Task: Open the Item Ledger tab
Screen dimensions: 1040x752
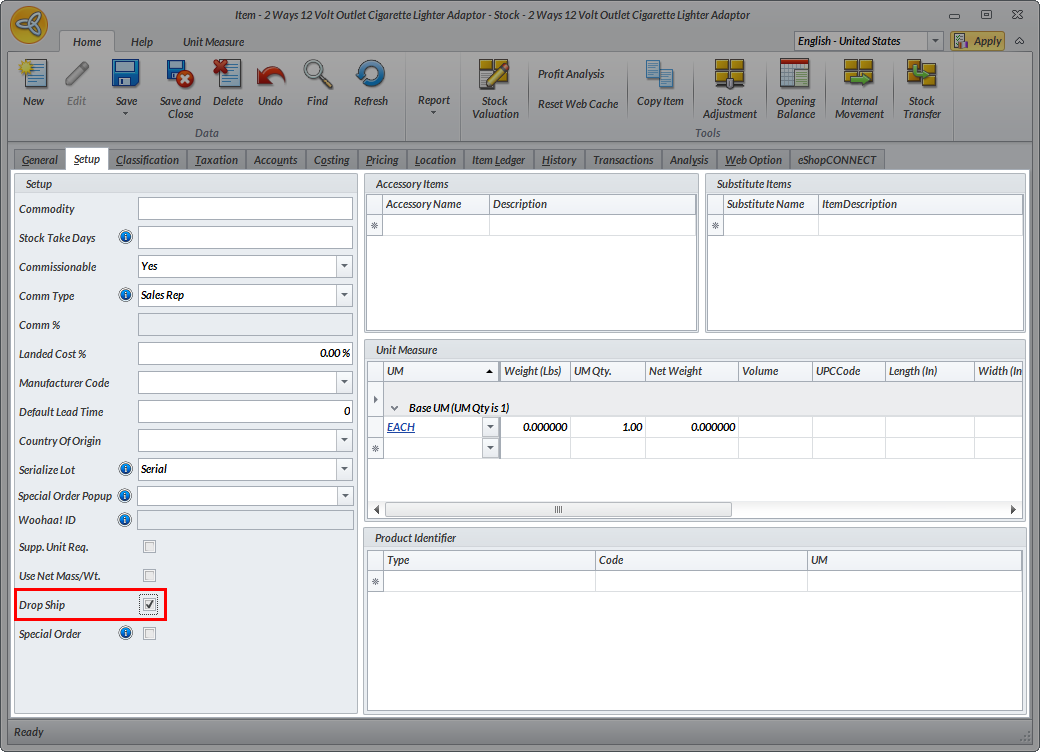Action: 498,160
